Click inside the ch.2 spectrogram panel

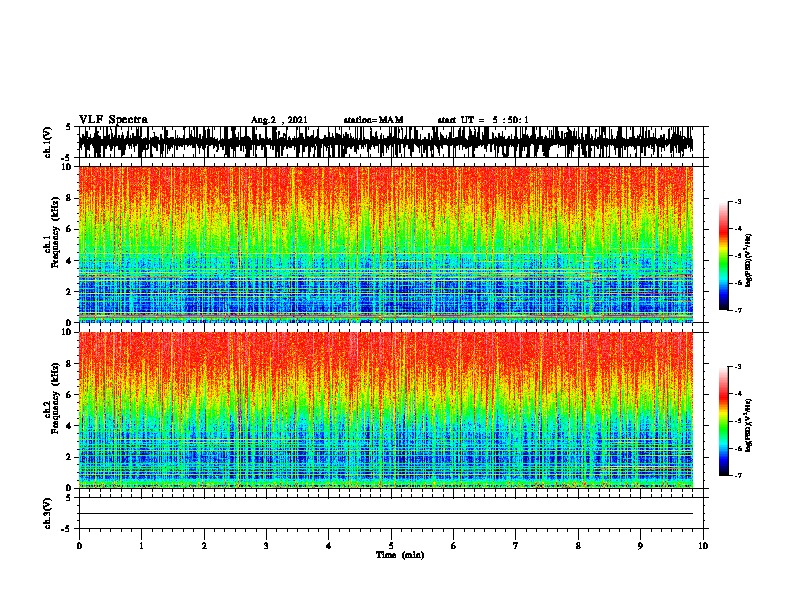pos(386,410)
